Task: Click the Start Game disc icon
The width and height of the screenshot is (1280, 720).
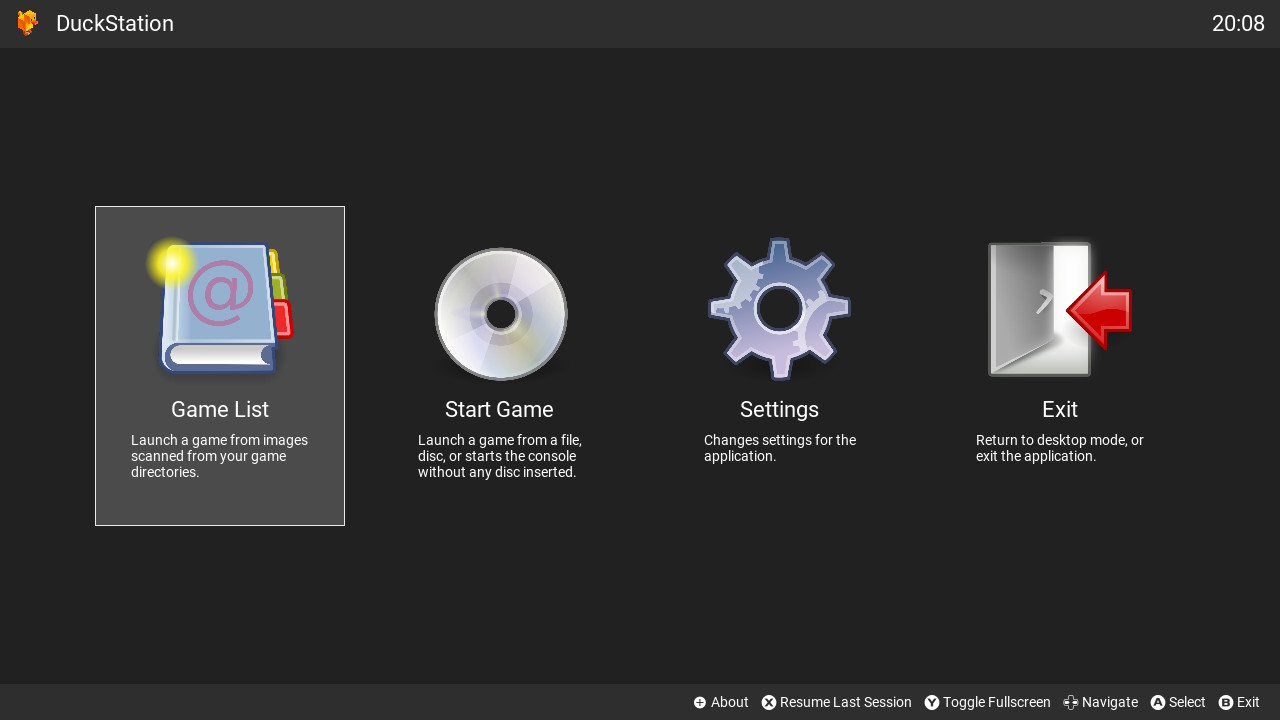Action: point(501,314)
